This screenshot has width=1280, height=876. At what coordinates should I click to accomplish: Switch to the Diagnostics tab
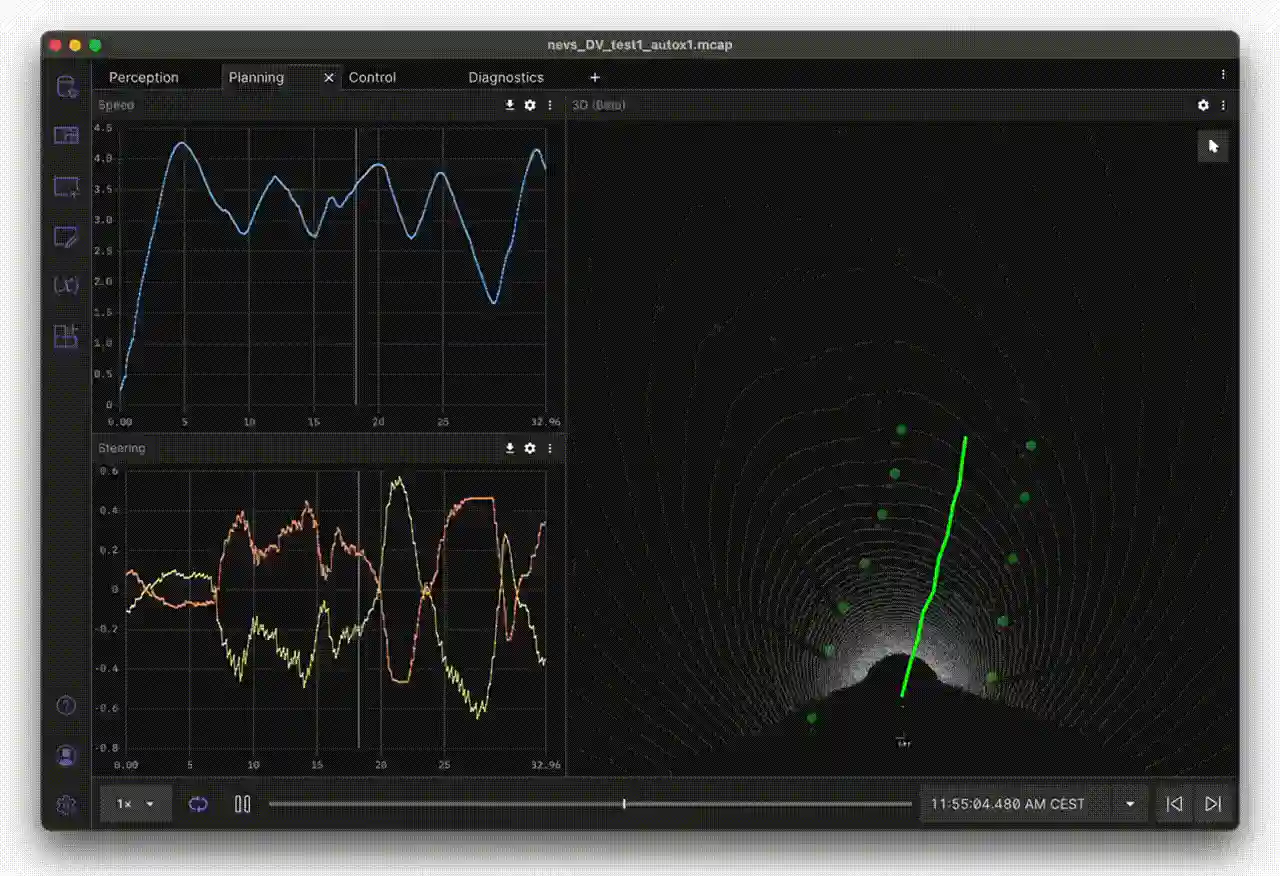506,77
